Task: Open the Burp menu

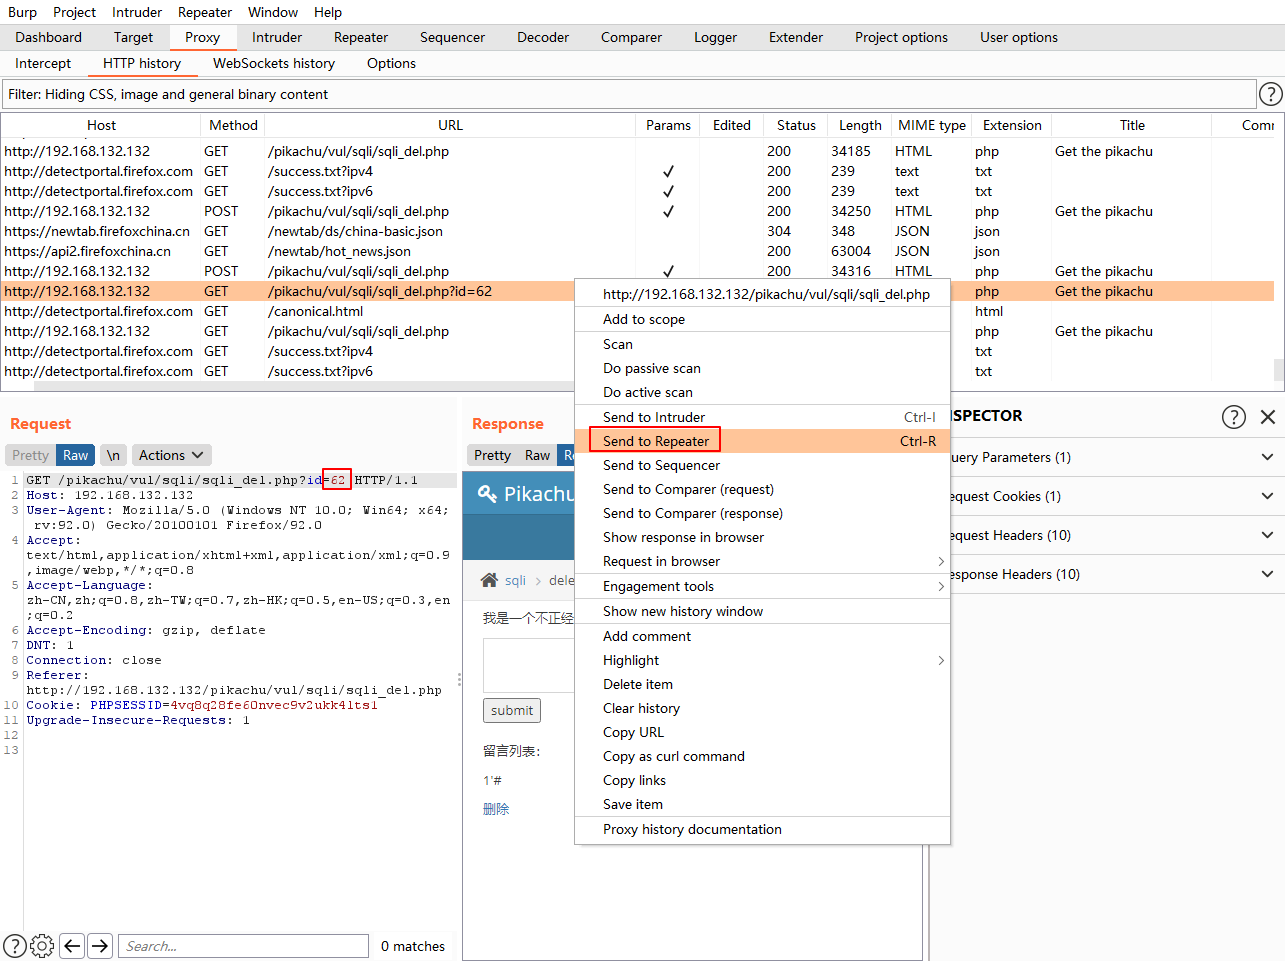Action: (x=22, y=12)
